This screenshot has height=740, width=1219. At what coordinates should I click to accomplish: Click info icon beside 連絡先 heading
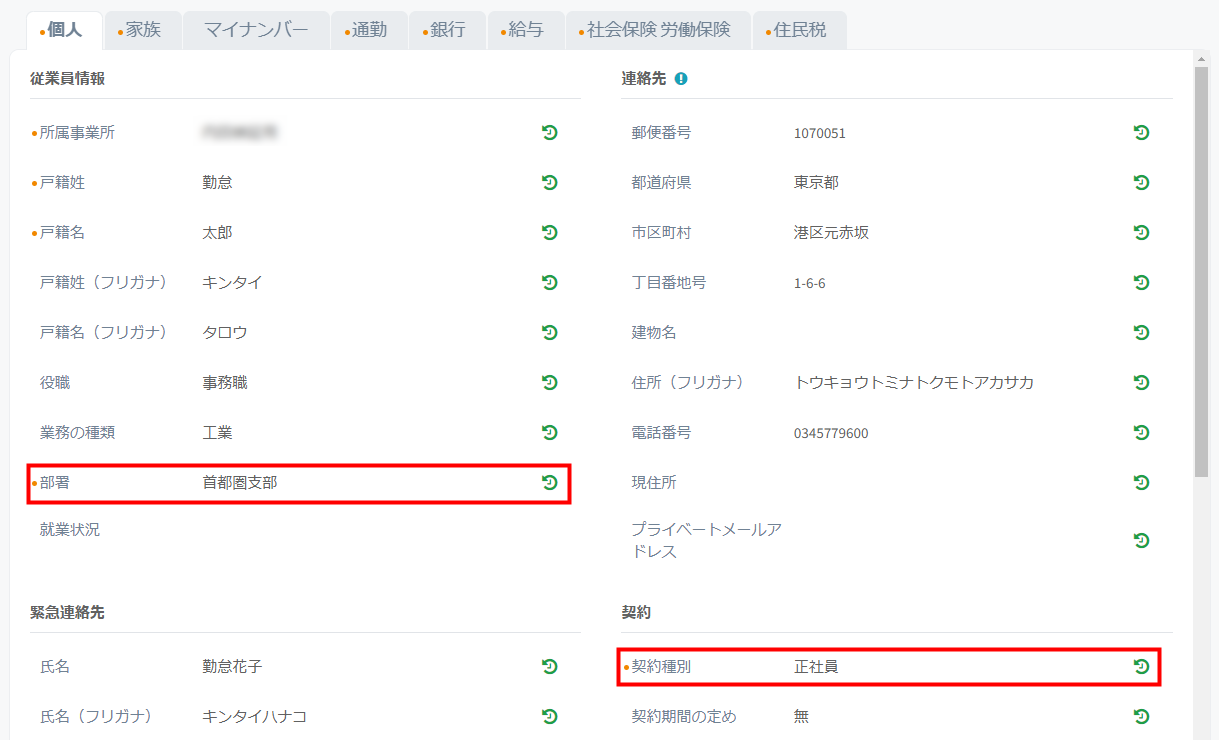pyautogui.click(x=681, y=78)
